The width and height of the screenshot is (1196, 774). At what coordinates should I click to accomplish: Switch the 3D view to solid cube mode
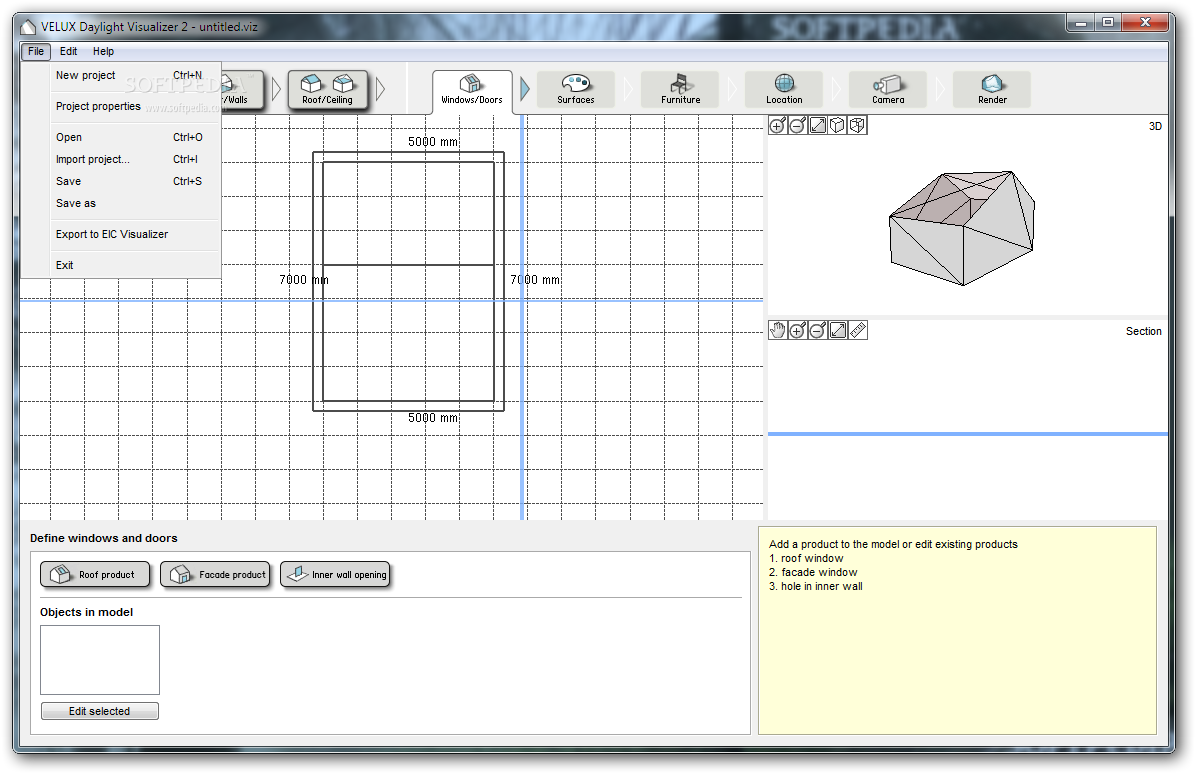tap(838, 126)
